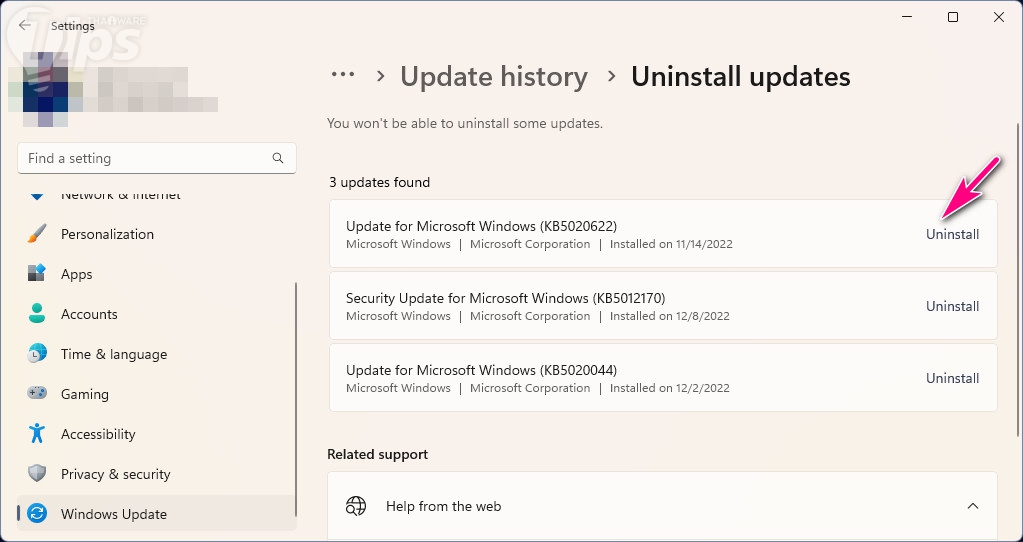Click the sidebar vertical scrollbar
1023x542 pixels.
coord(296,400)
